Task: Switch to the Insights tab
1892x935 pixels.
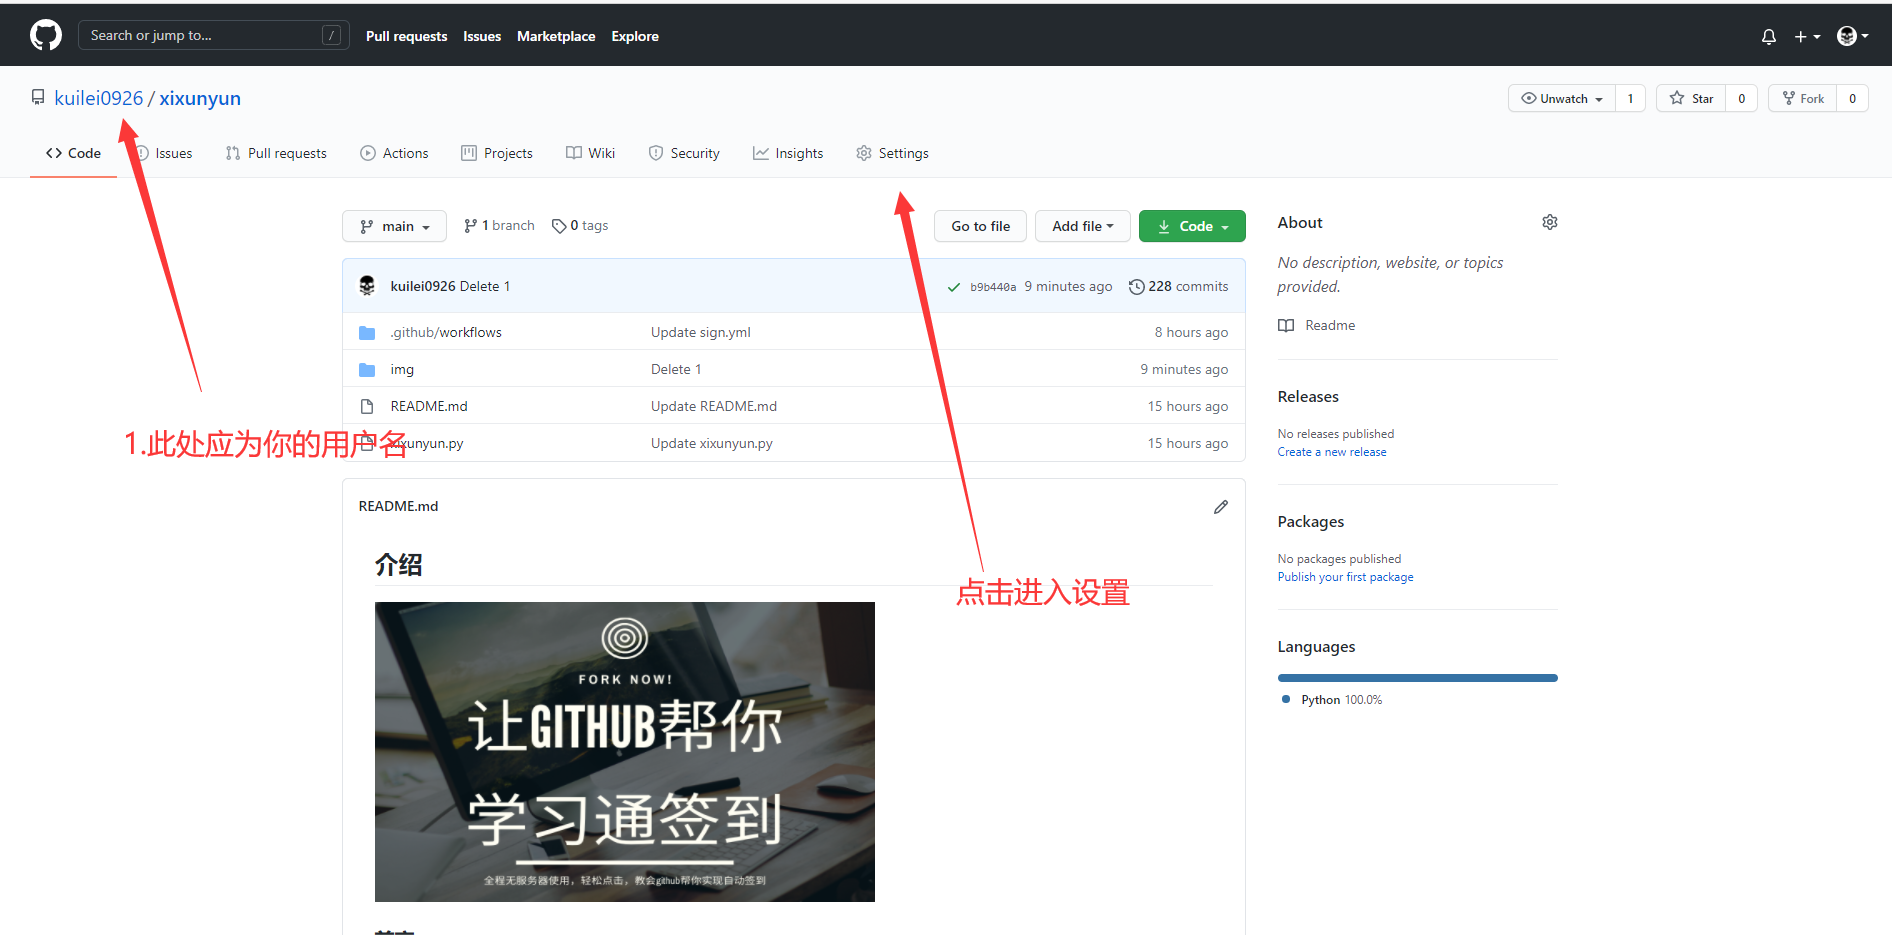Action: tap(788, 153)
